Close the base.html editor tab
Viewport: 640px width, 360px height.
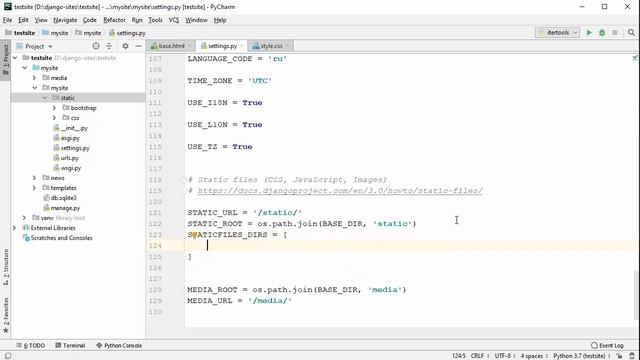point(190,46)
